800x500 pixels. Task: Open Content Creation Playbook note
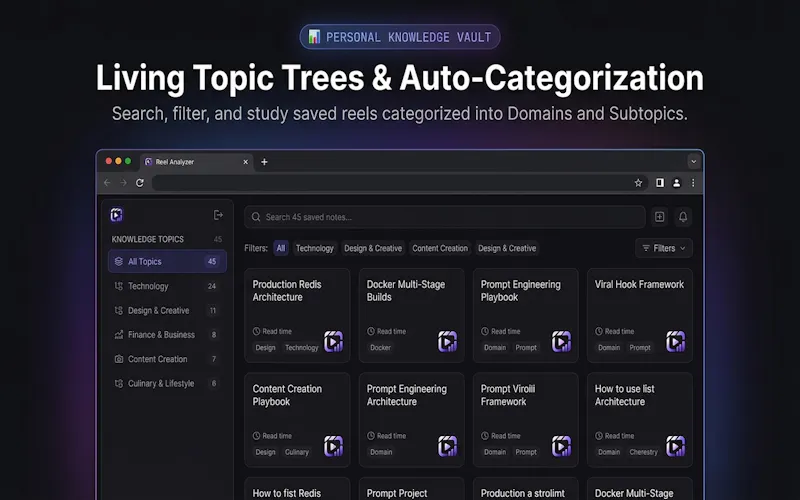pos(297,420)
